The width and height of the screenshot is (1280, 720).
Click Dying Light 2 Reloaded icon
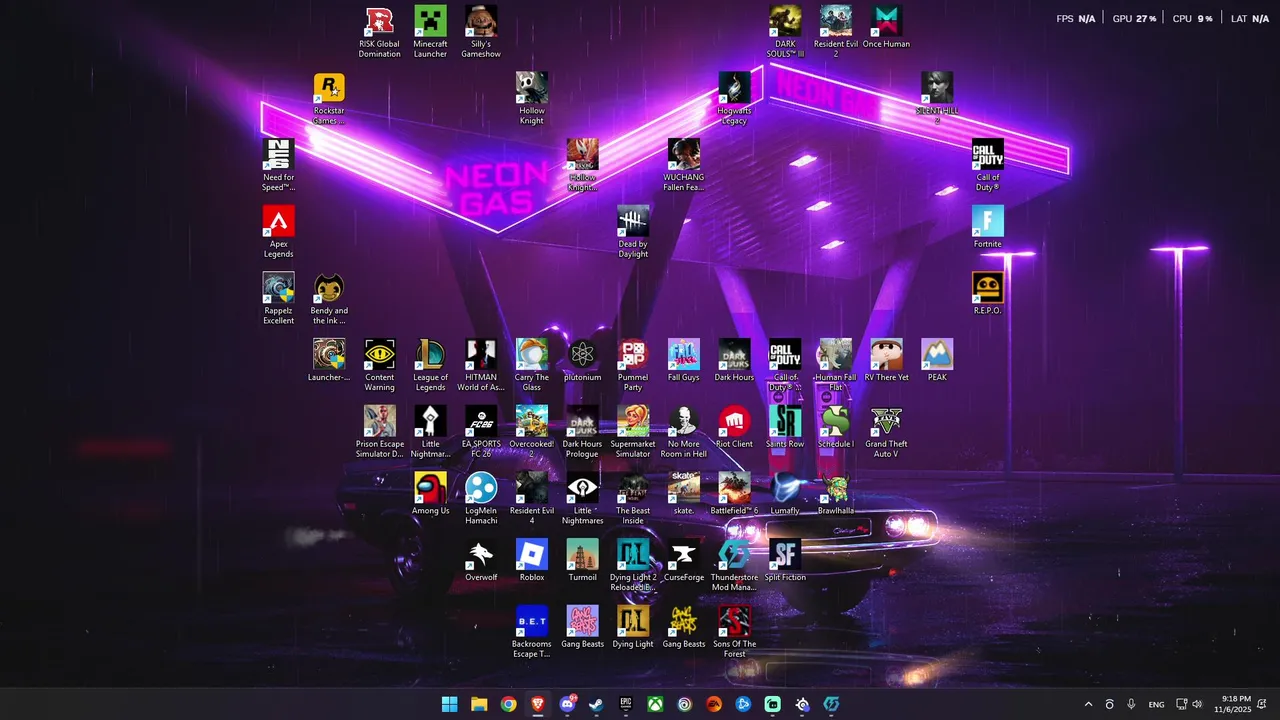[633, 565]
